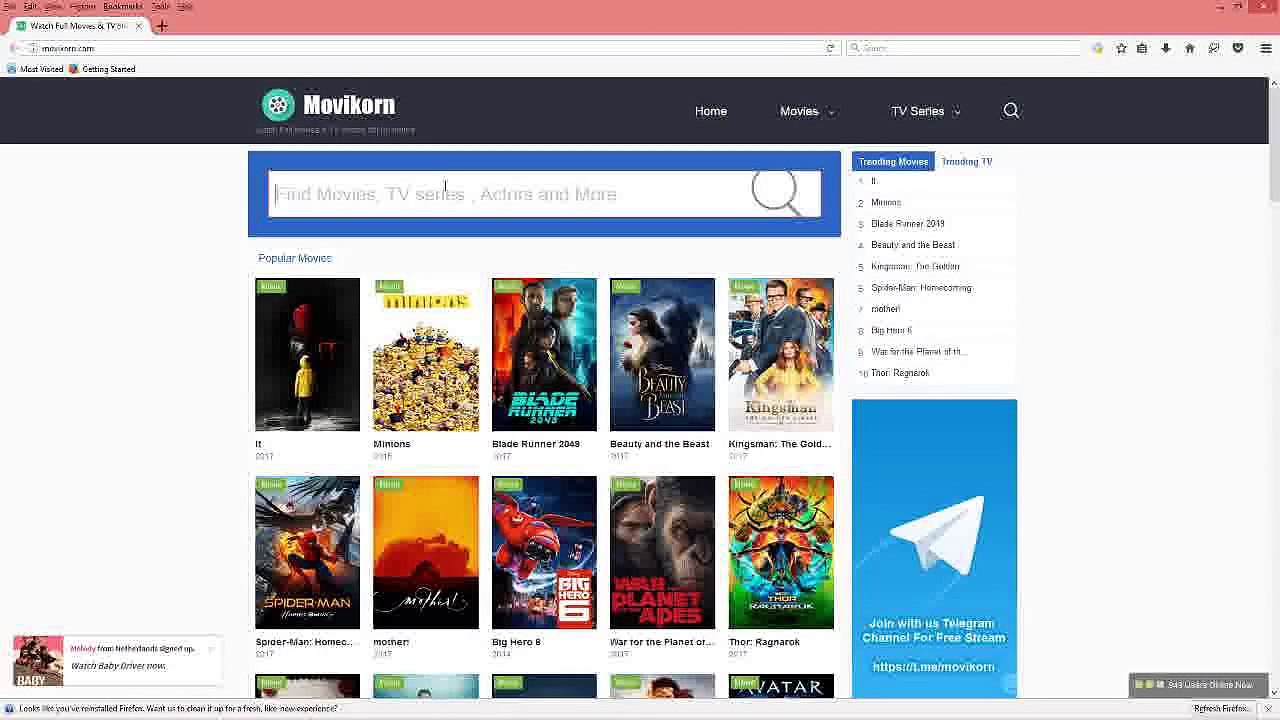Open the Big Hero 6 poster
Image resolution: width=1280 pixels, height=720 pixels.
[x=544, y=552]
